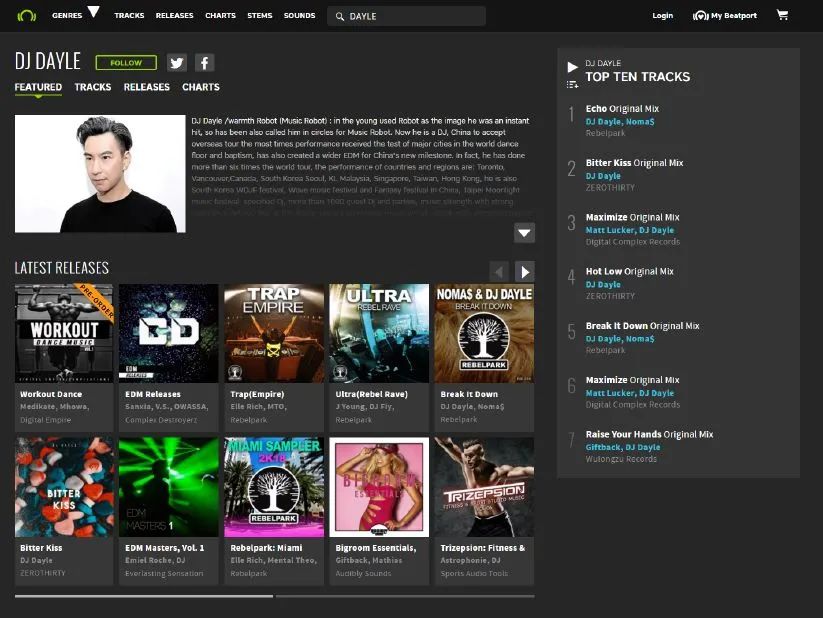Open Raise Your Hands Original Mix
Image resolution: width=823 pixels, height=618 pixels.
tap(649, 434)
